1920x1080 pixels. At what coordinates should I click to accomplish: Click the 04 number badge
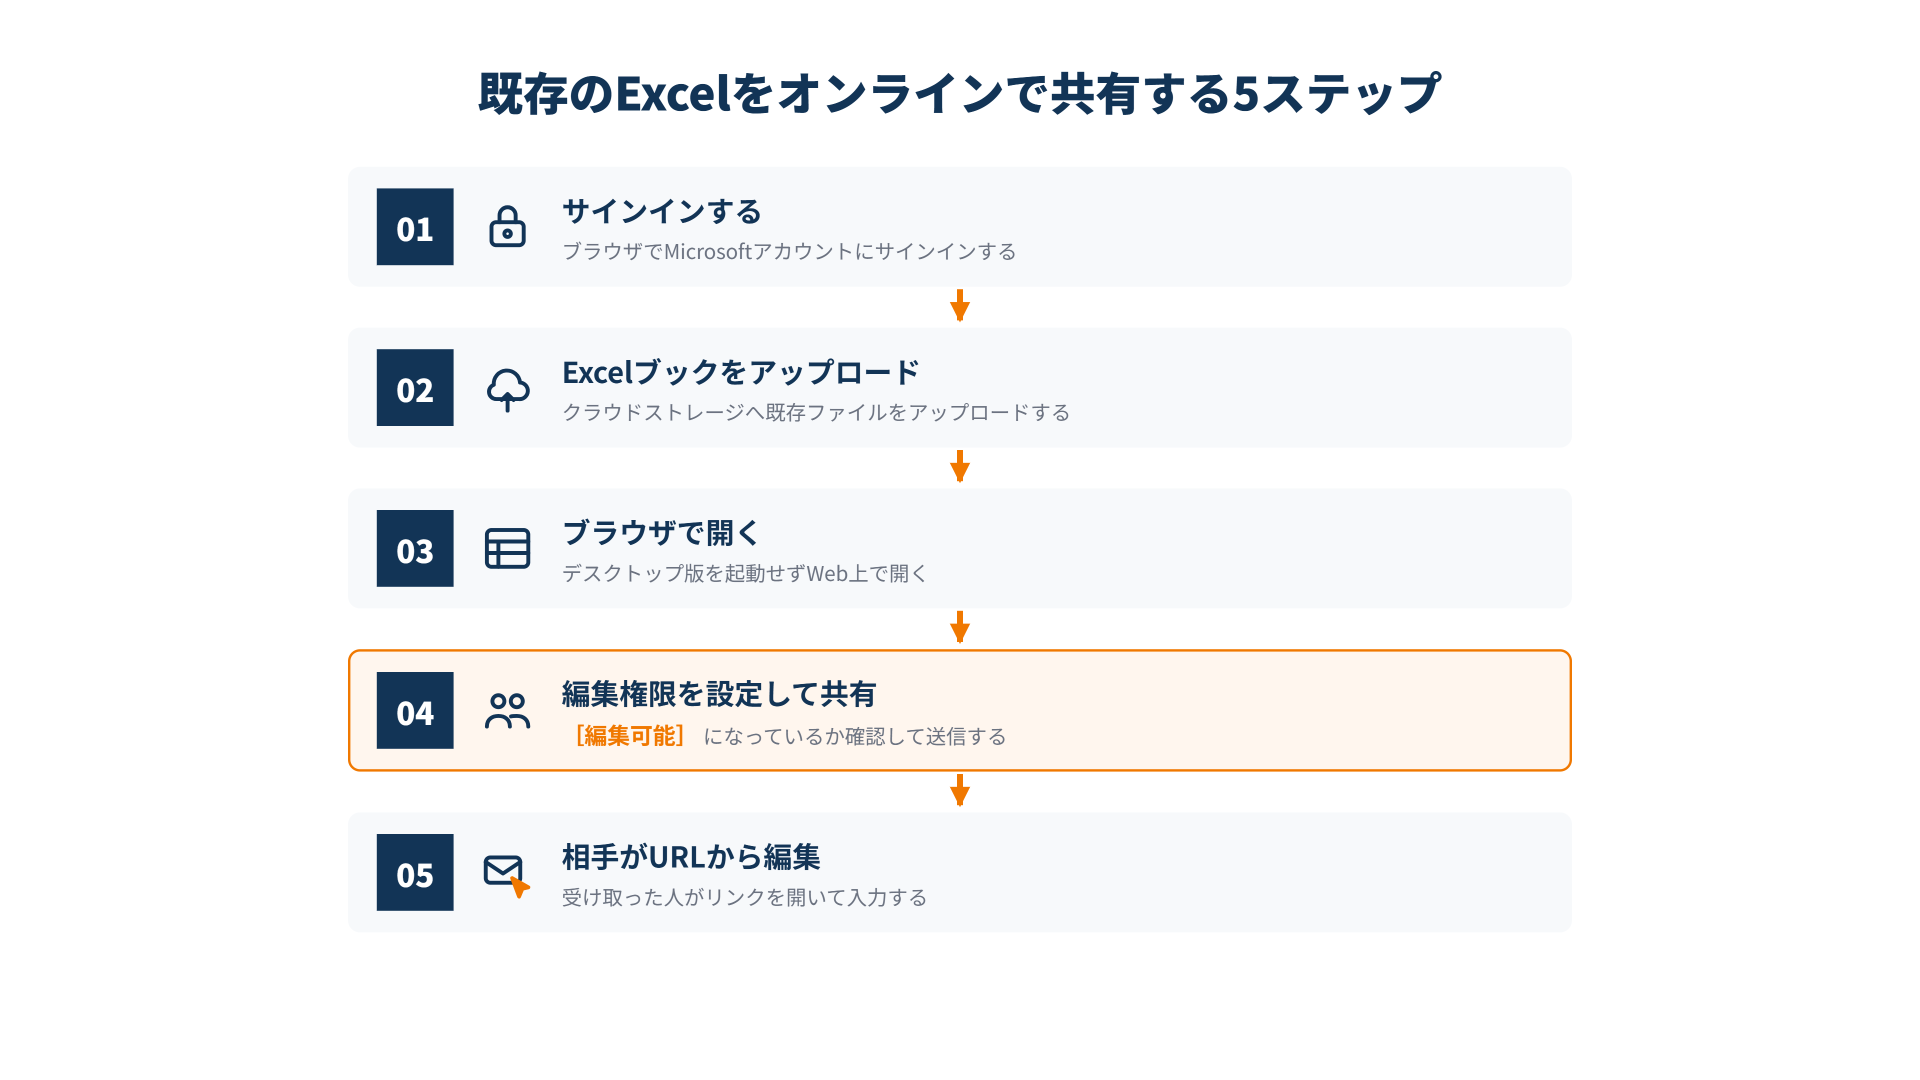415,711
